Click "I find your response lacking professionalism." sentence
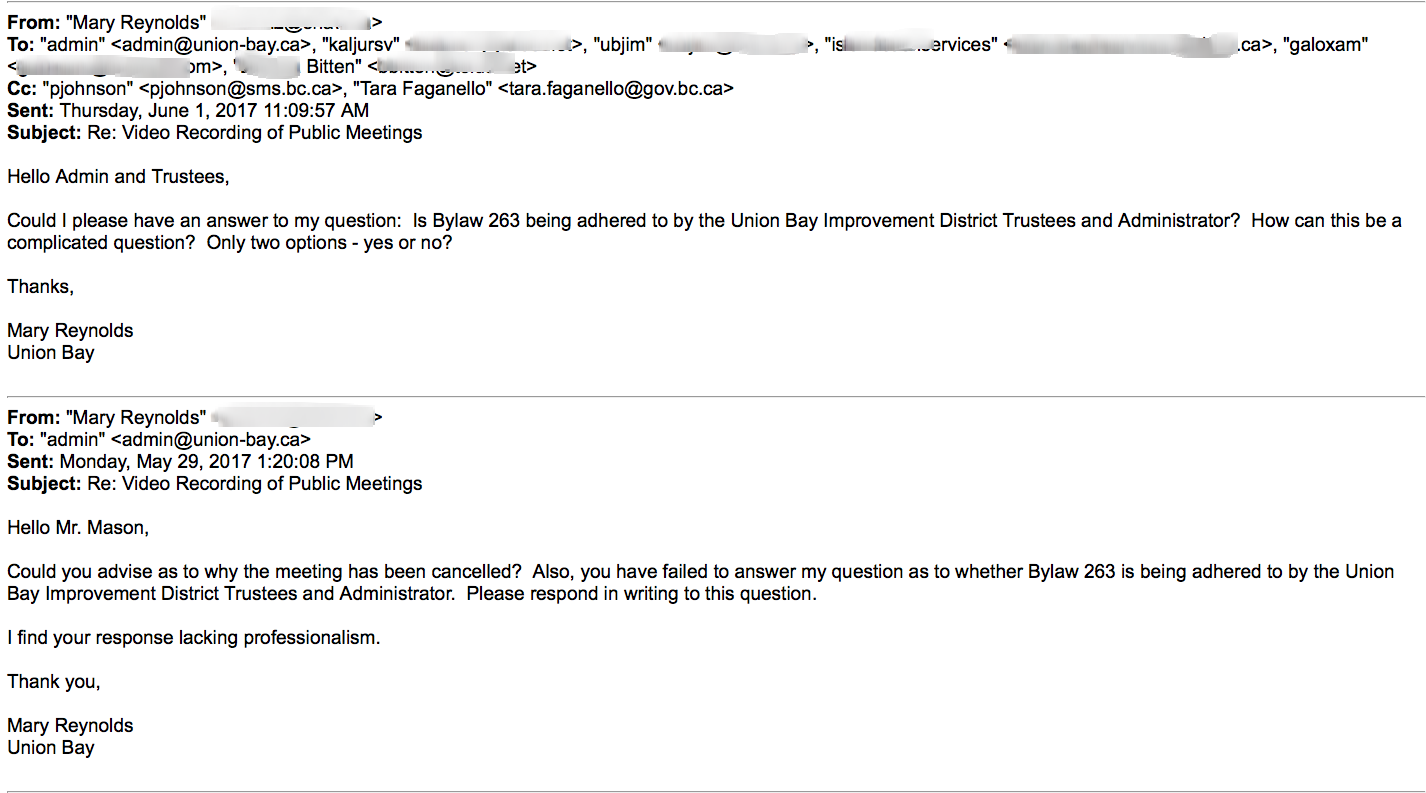 (x=194, y=637)
